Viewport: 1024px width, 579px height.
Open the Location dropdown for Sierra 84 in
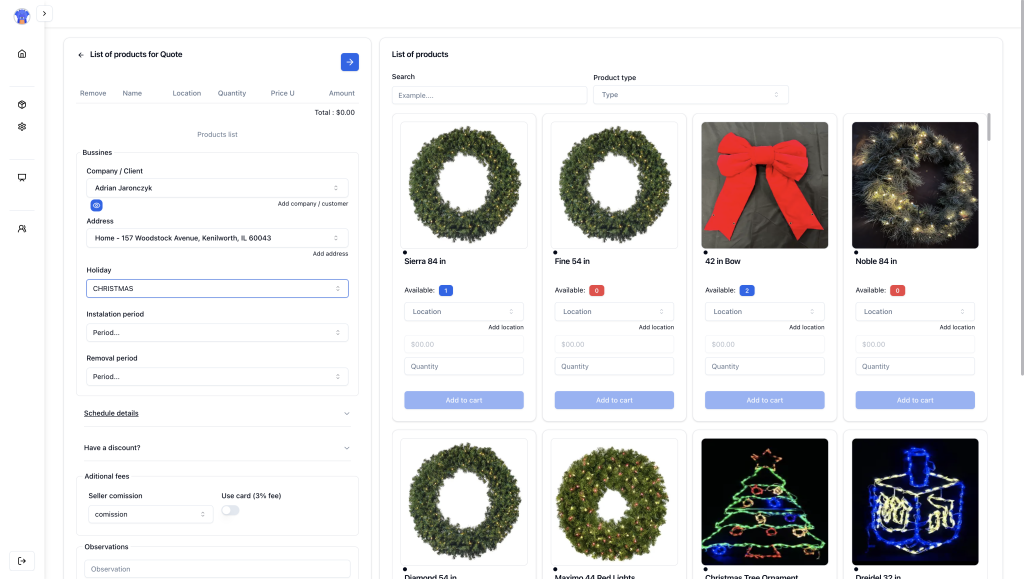[x=464, y=311]
